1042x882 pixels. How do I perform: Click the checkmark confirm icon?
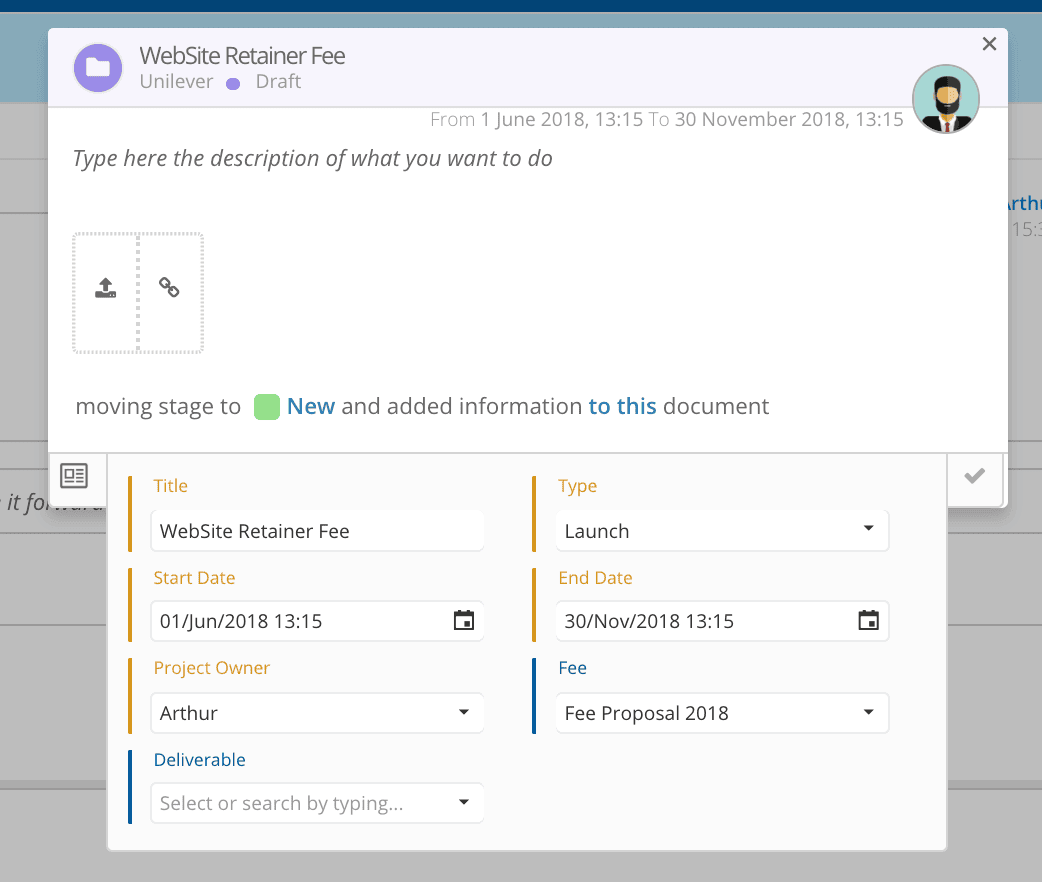tap(974, 476)
